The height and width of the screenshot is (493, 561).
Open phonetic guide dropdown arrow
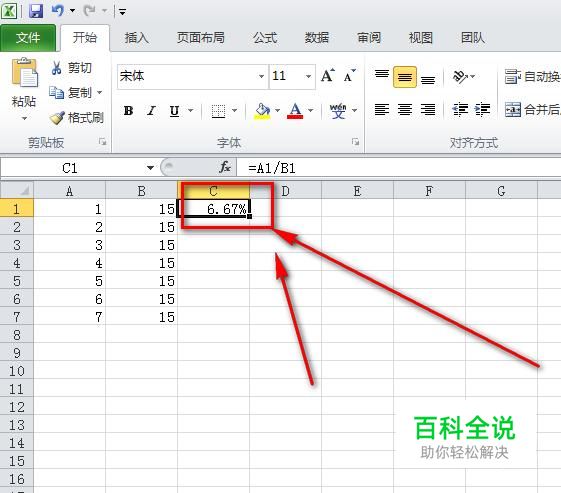click(355, 111)
